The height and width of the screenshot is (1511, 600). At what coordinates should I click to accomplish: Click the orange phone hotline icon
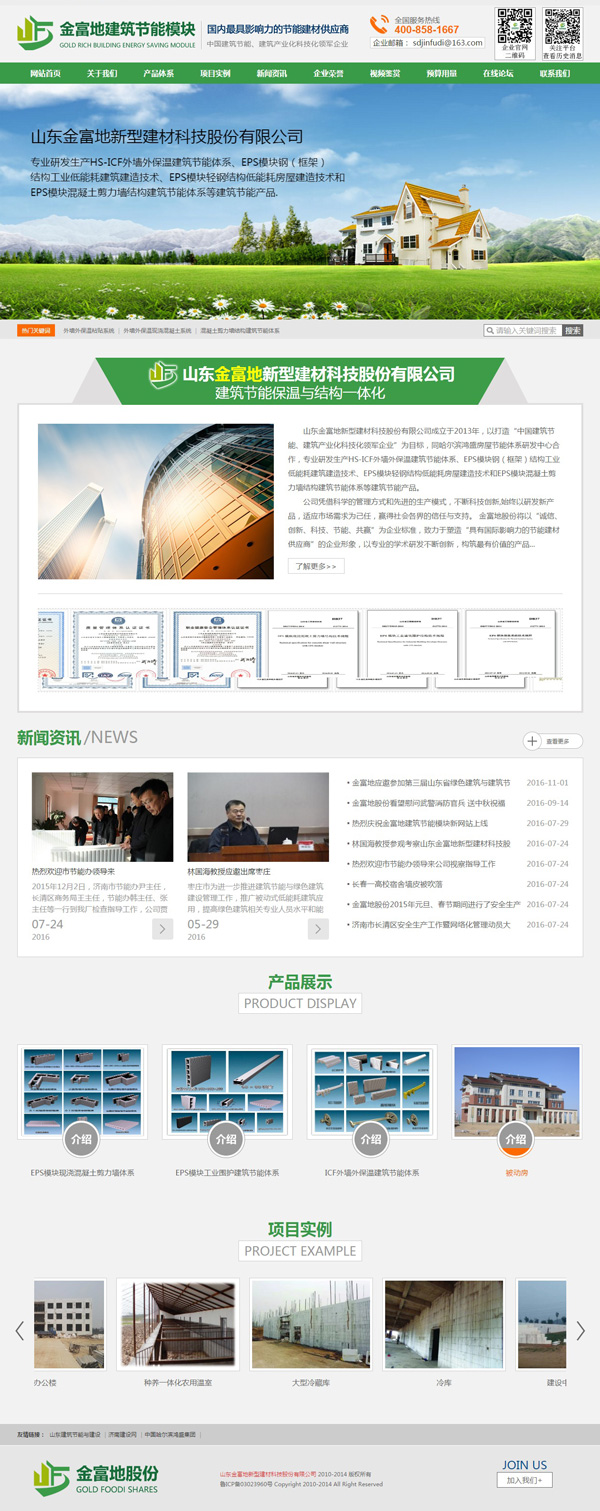coord(379,25)
